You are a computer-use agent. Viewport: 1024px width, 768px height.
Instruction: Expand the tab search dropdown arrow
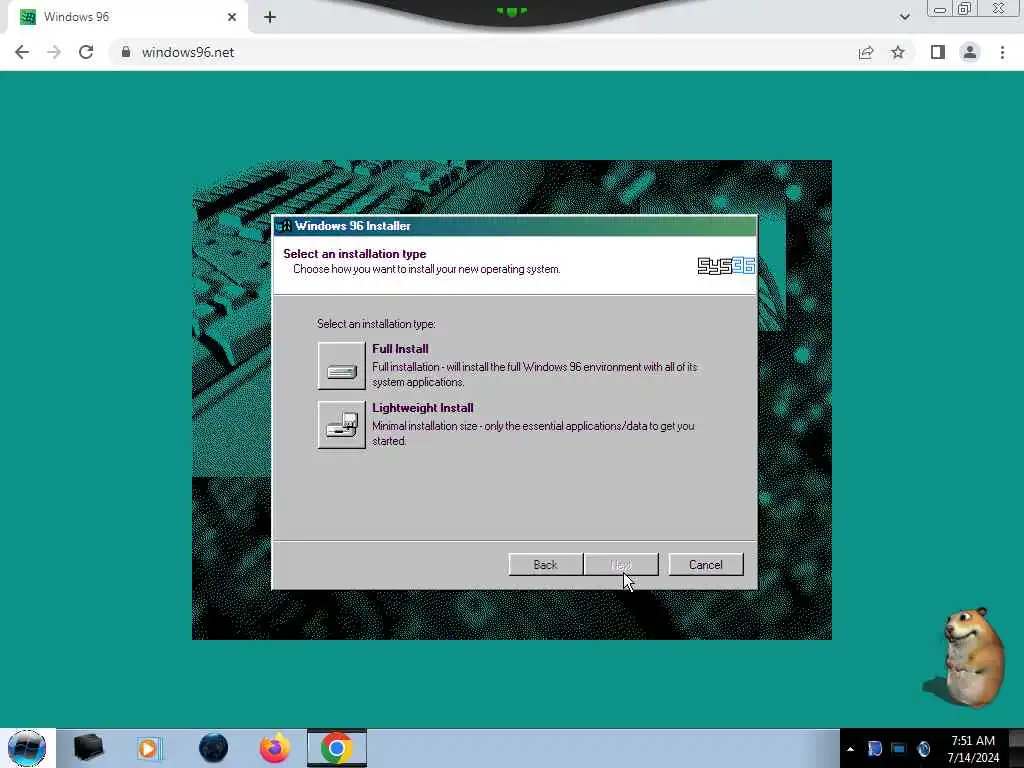(904, 17)
